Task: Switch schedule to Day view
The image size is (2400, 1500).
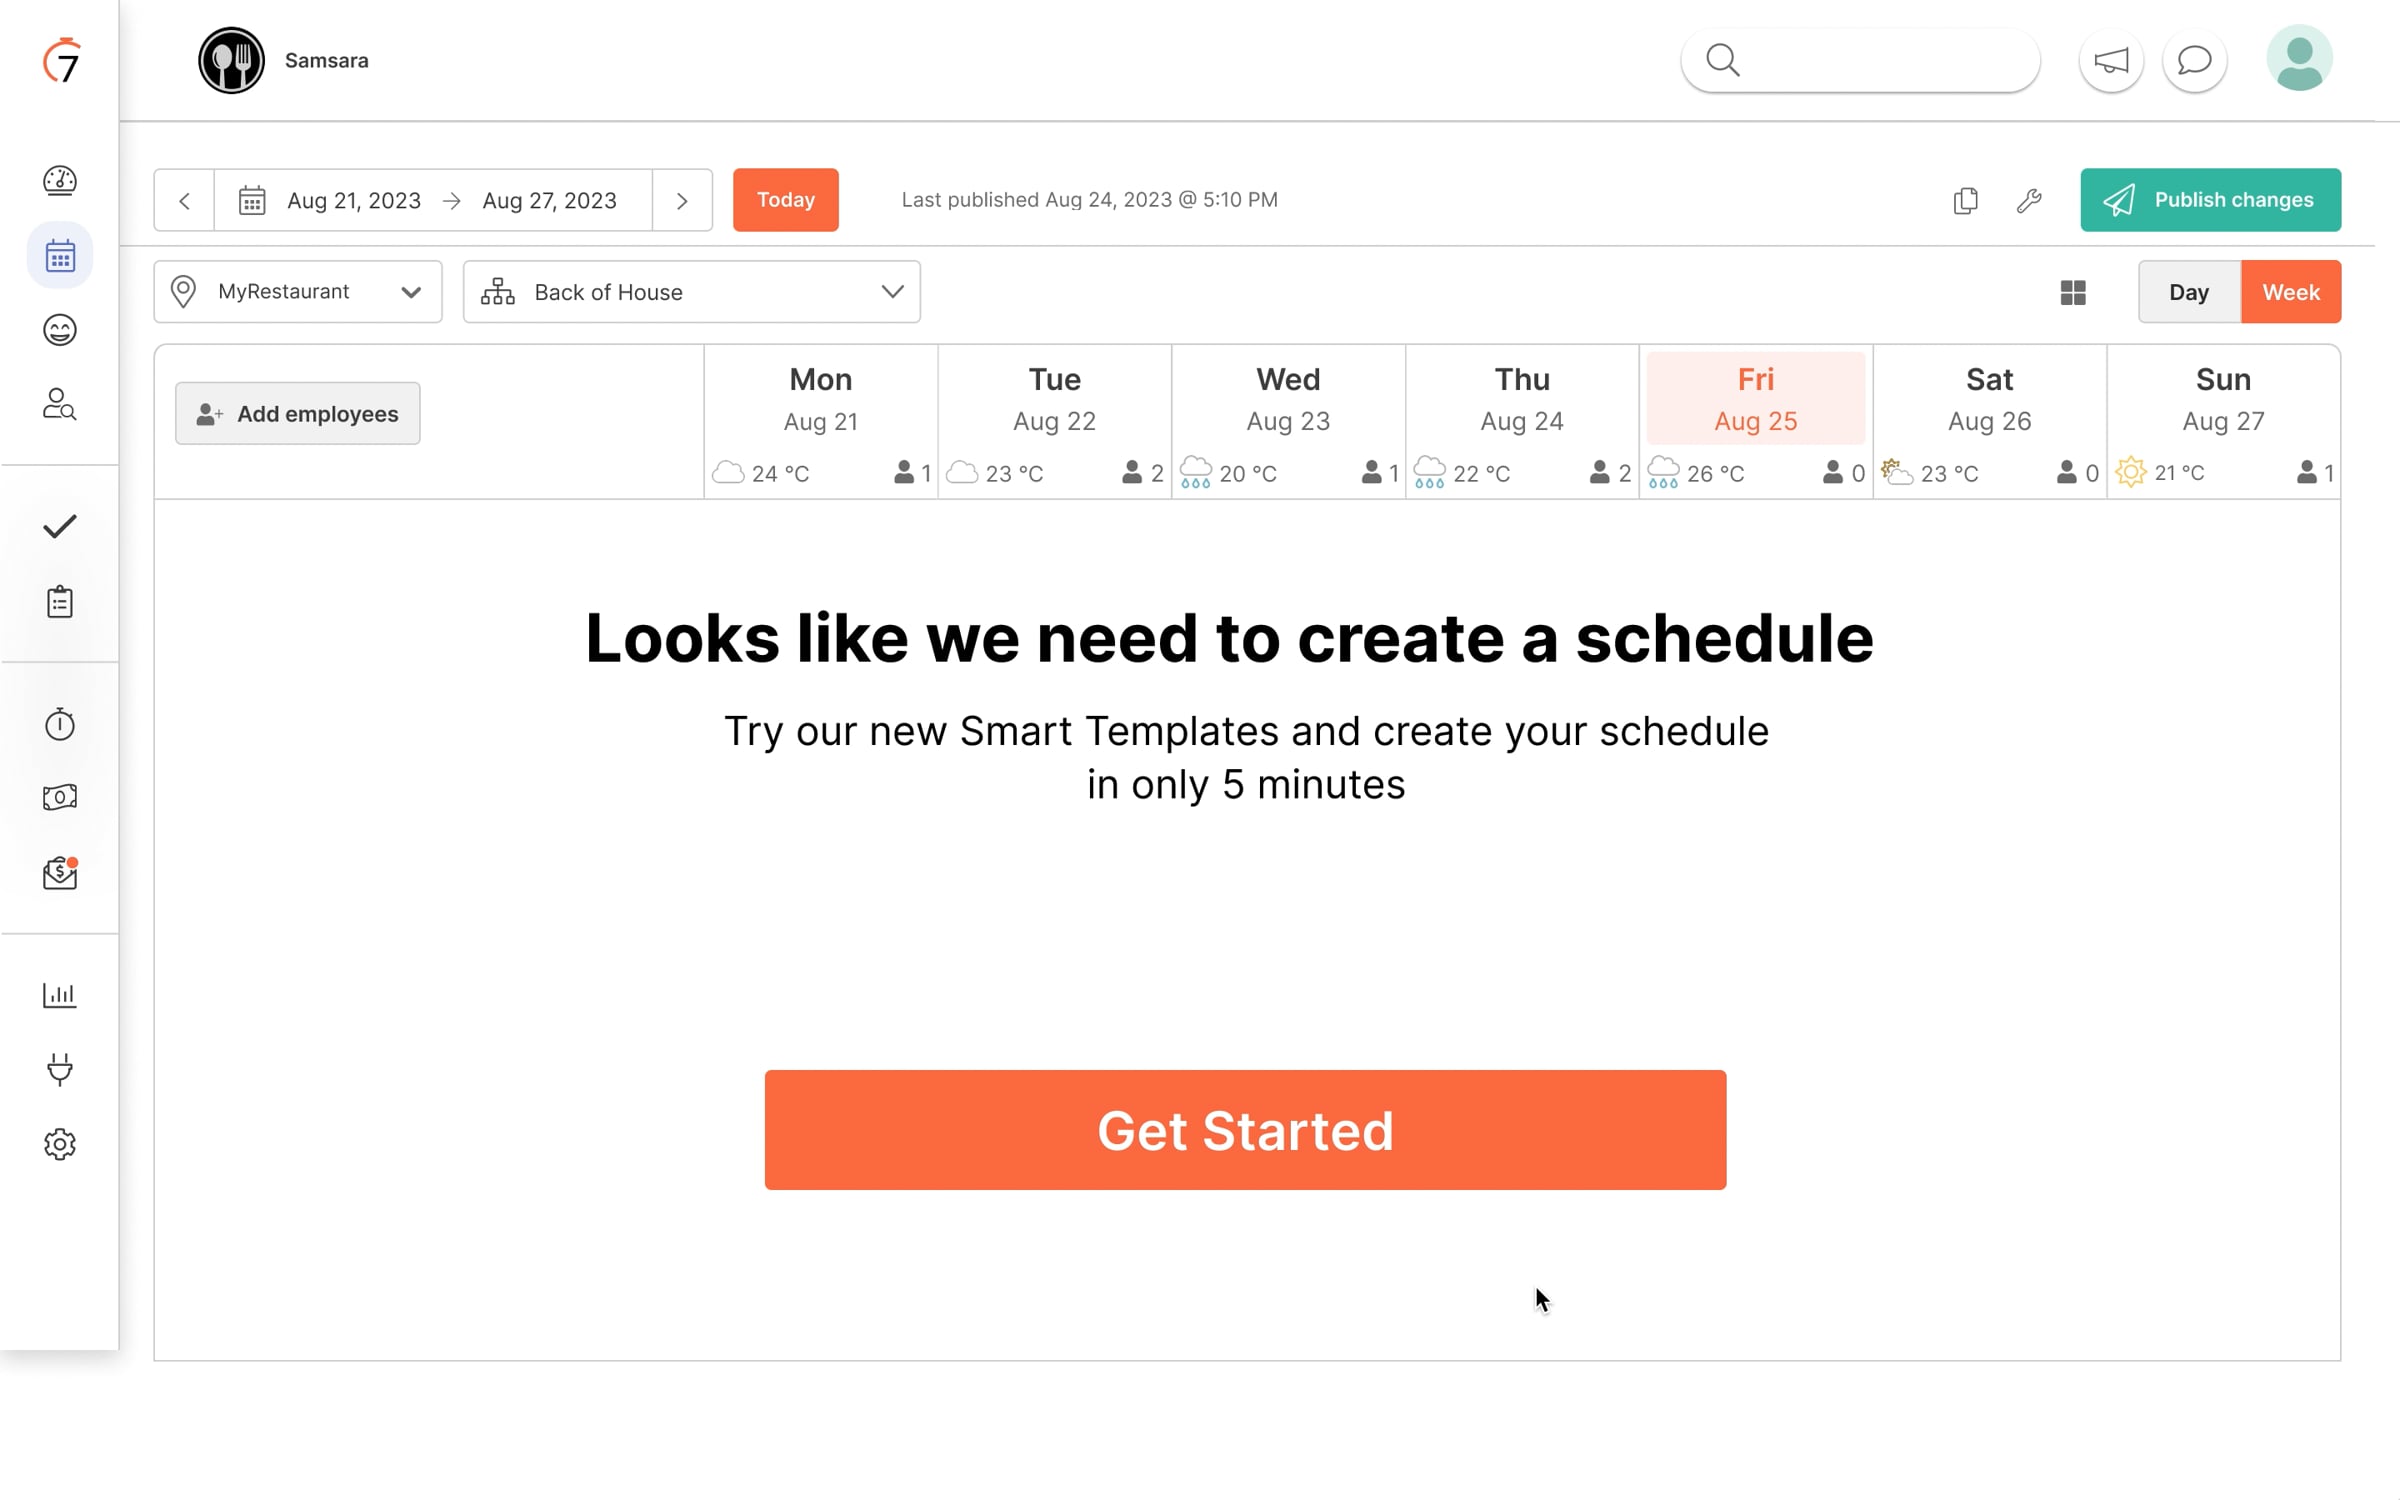Action: (x=2189, y=292)
